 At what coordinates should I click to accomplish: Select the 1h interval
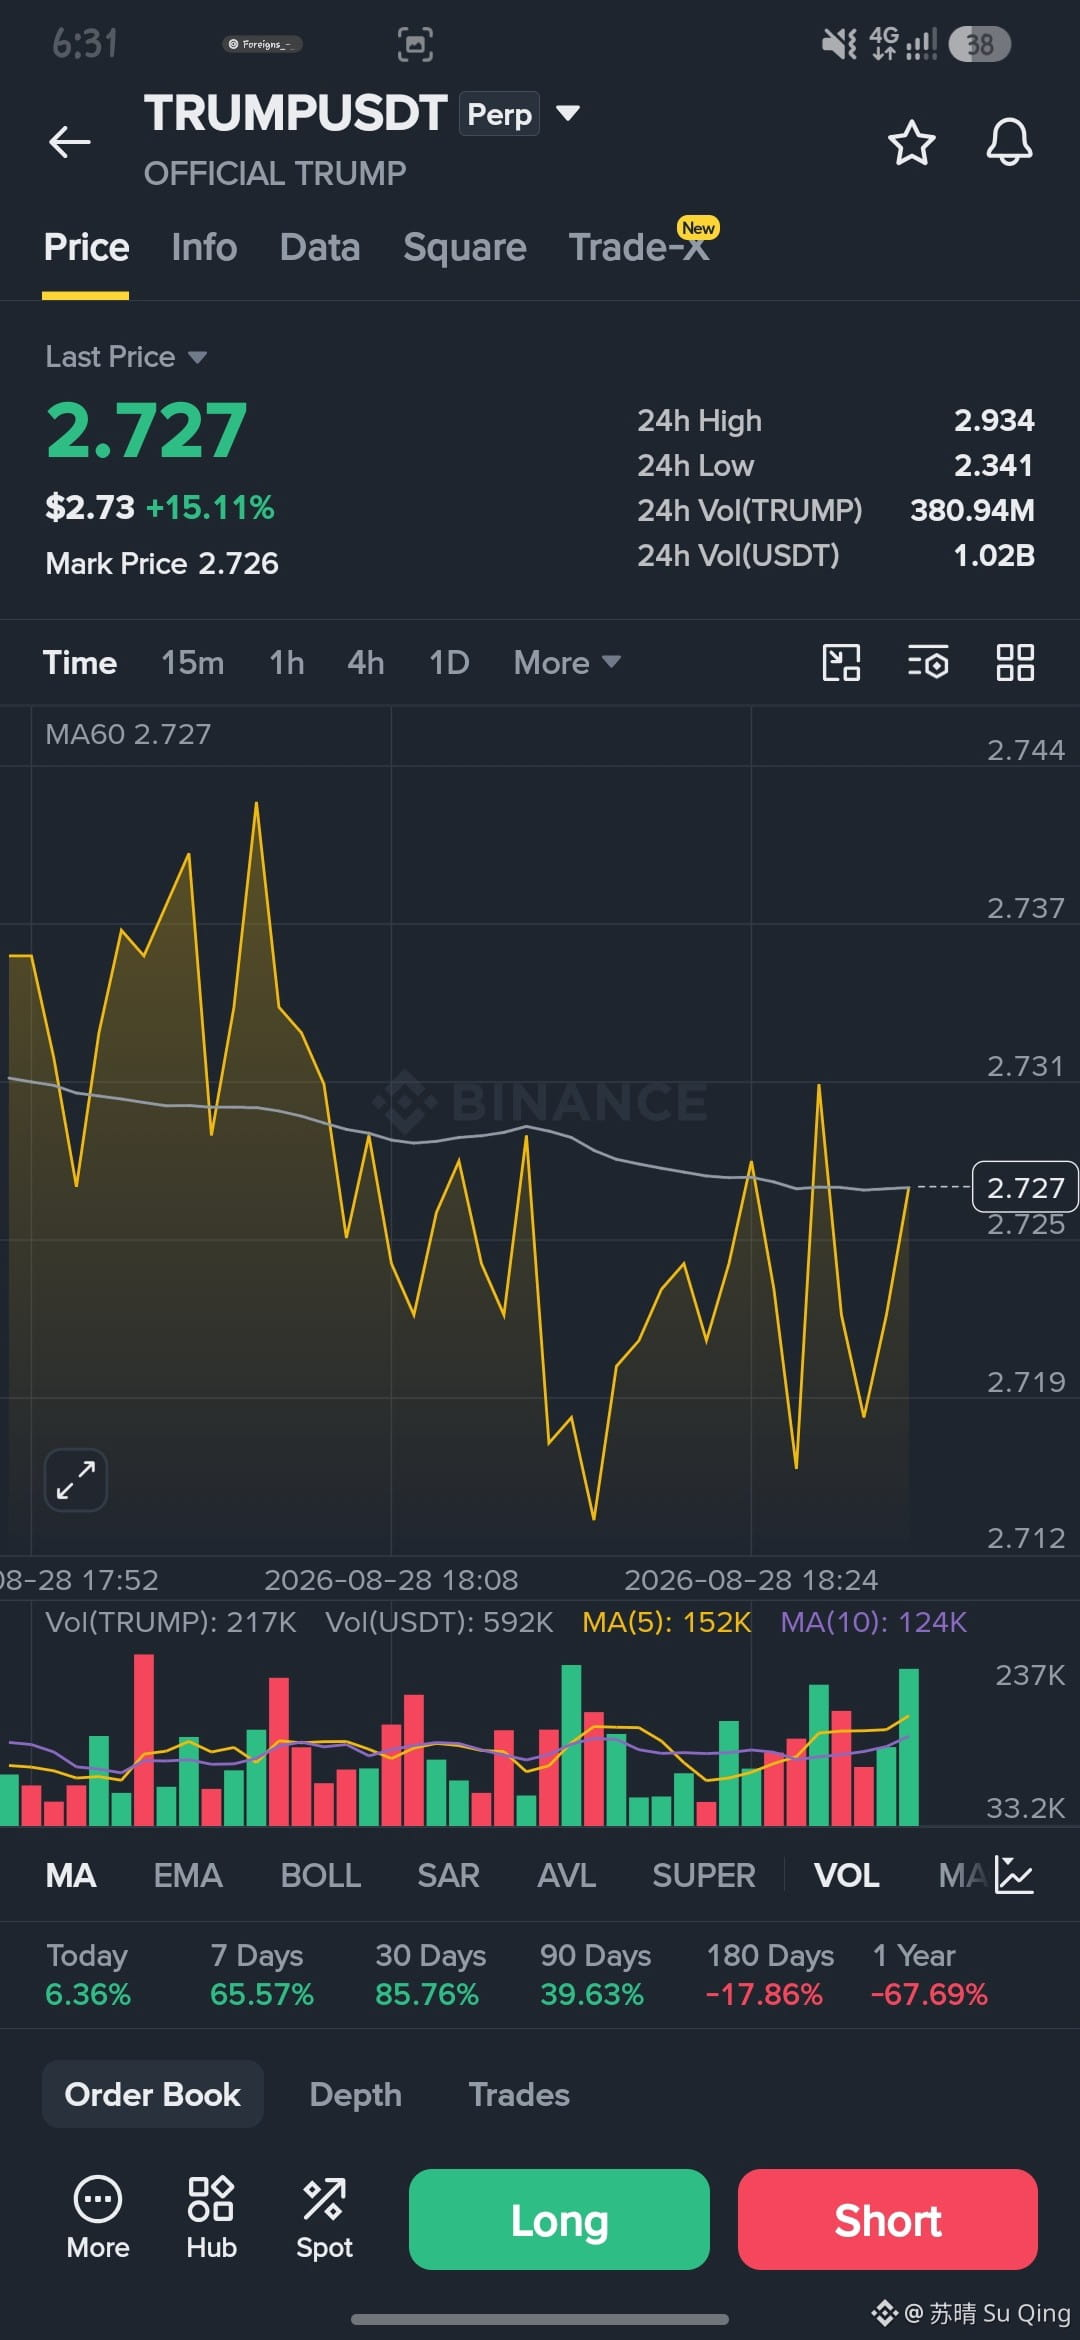[x=287, y=663]
